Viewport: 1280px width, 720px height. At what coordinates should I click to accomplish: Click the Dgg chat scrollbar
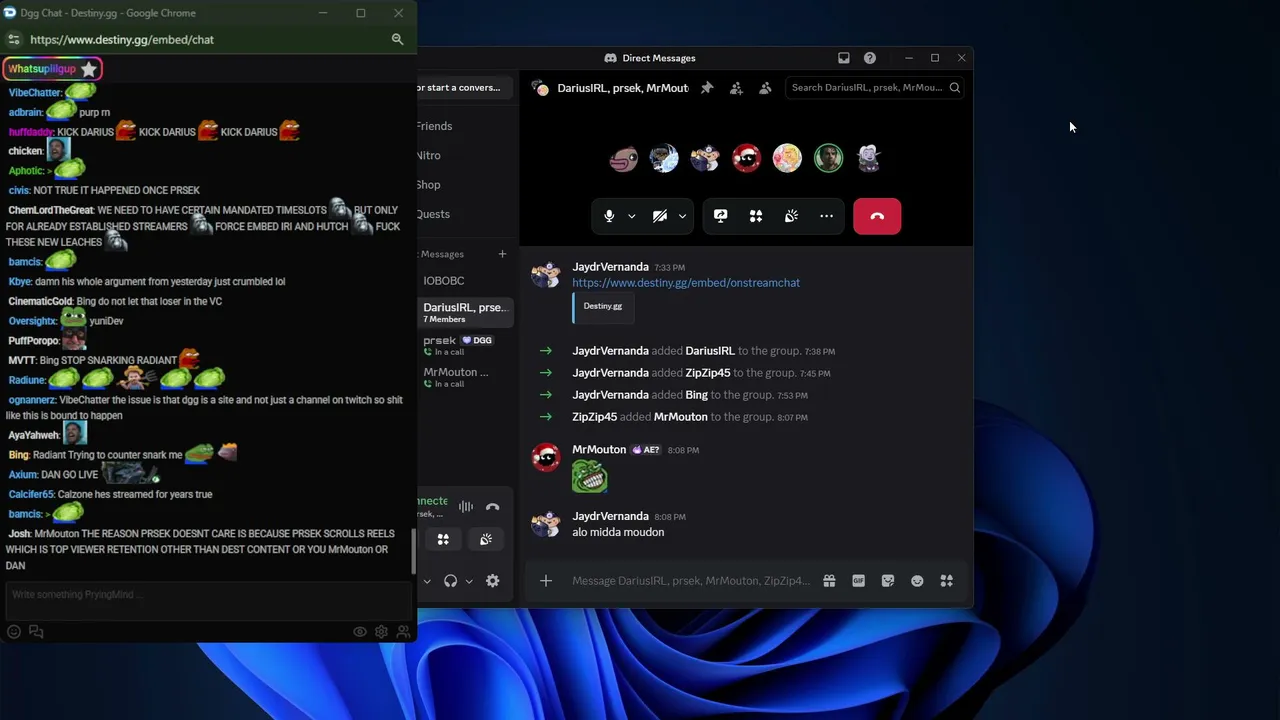pyautogui.click(x=414, y=551)
